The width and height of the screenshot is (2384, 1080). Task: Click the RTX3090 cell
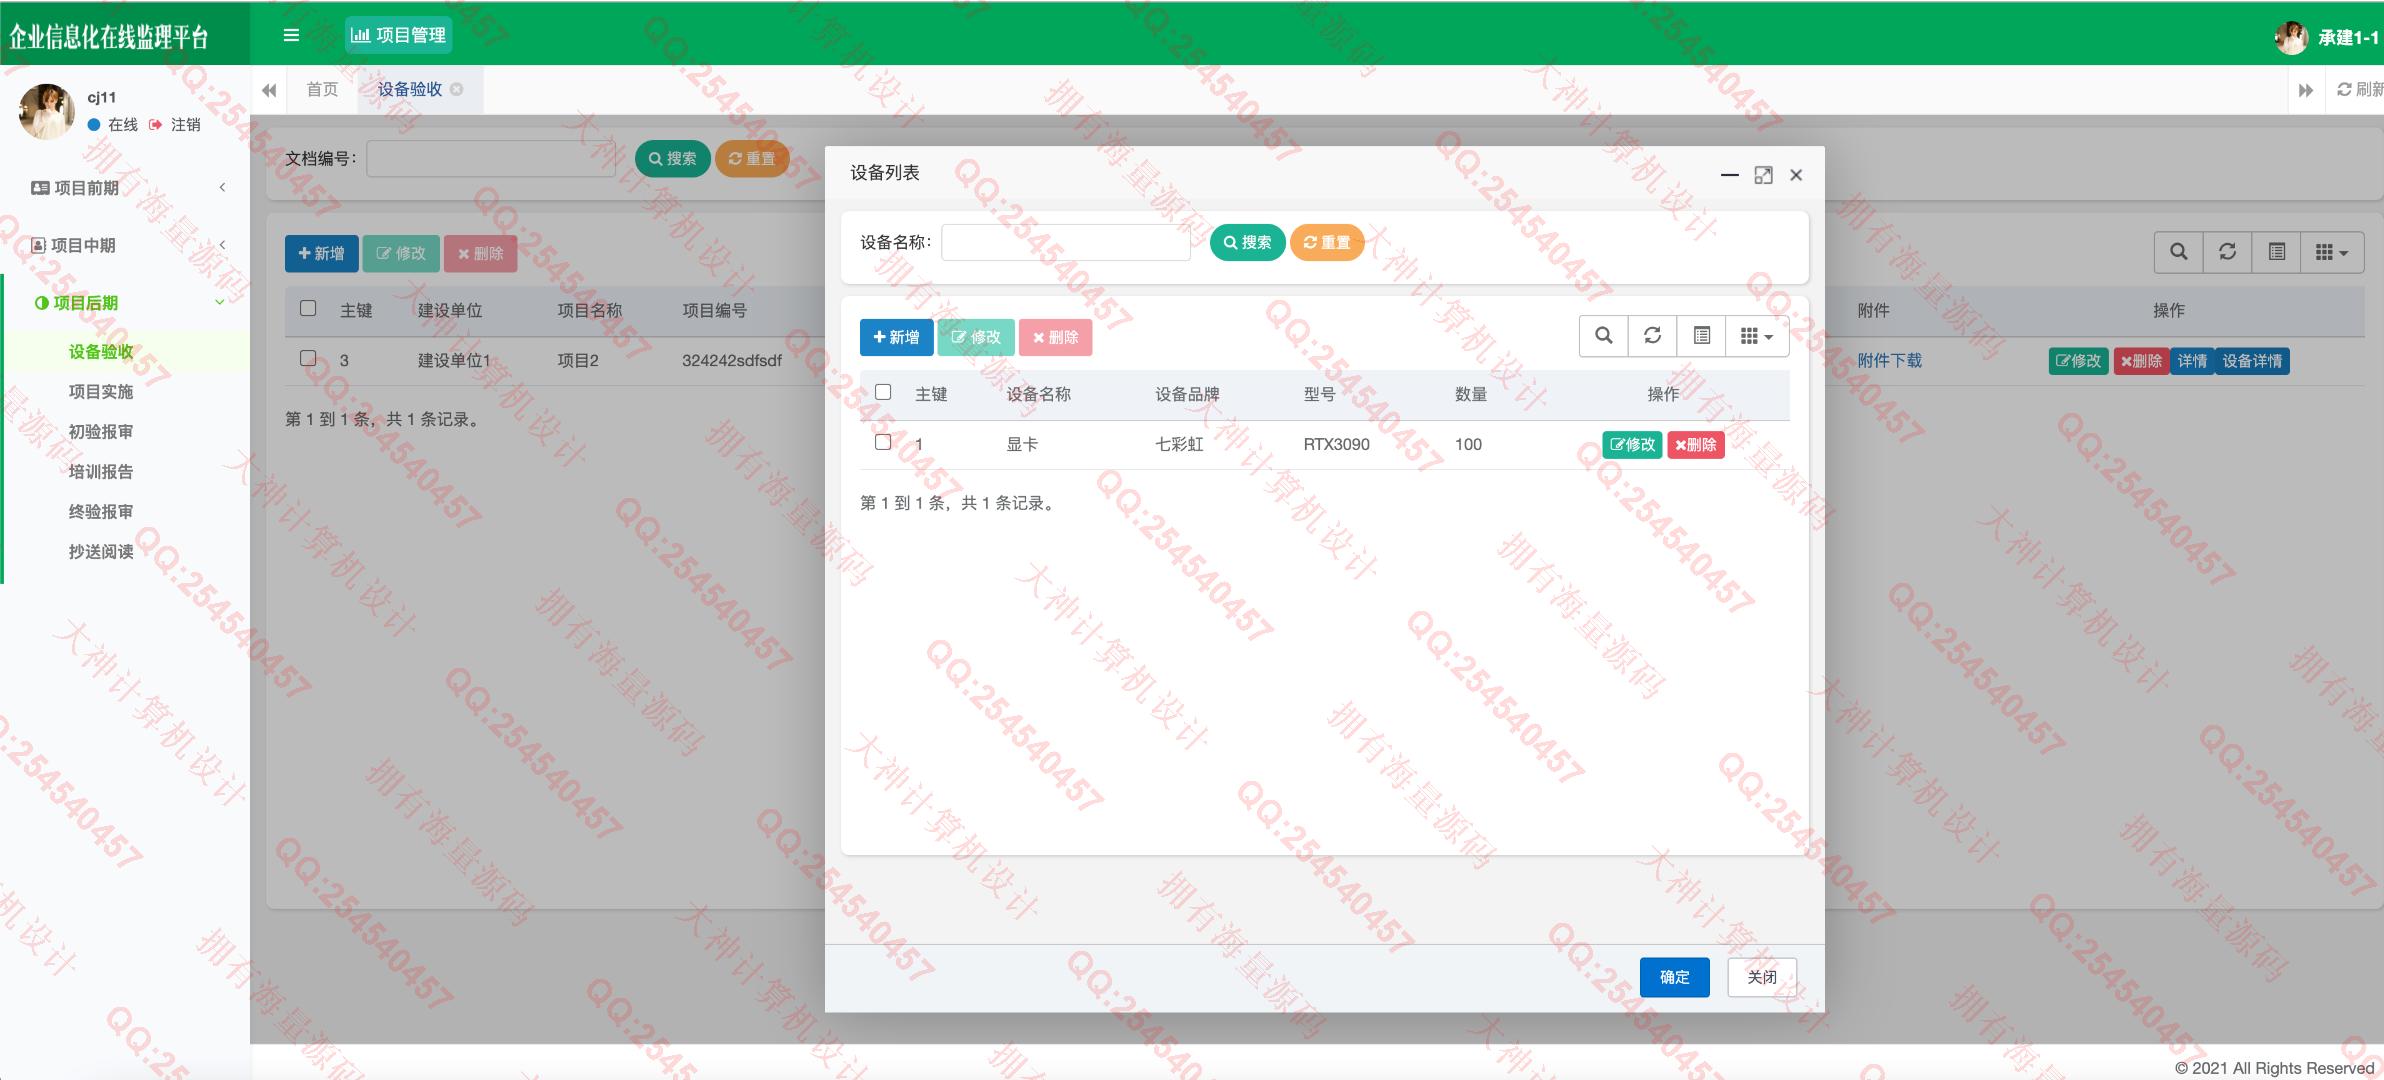[1336, 444]
